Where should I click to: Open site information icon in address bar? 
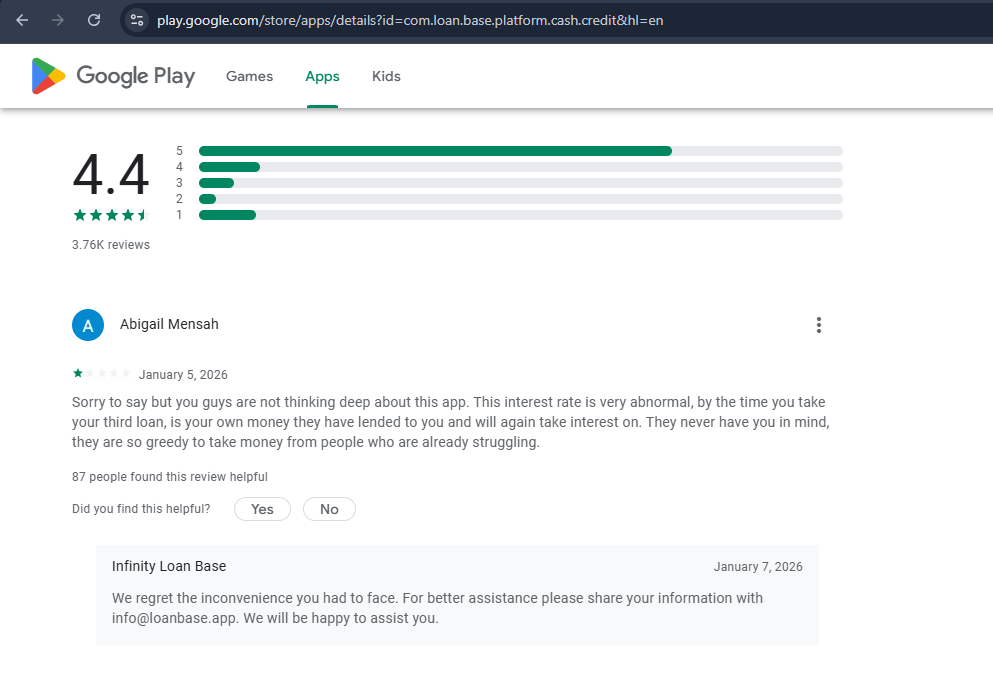pos(137,20)
